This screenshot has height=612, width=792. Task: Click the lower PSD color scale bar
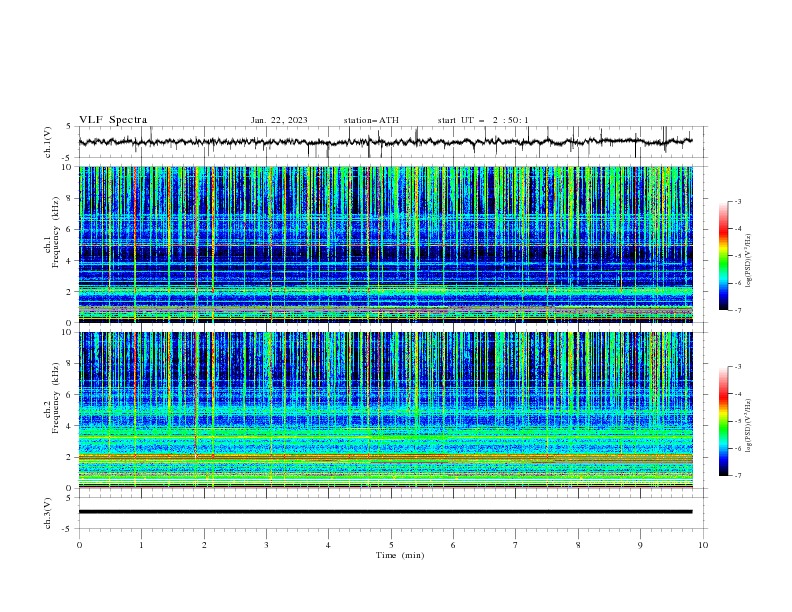[x=724, y=421]
